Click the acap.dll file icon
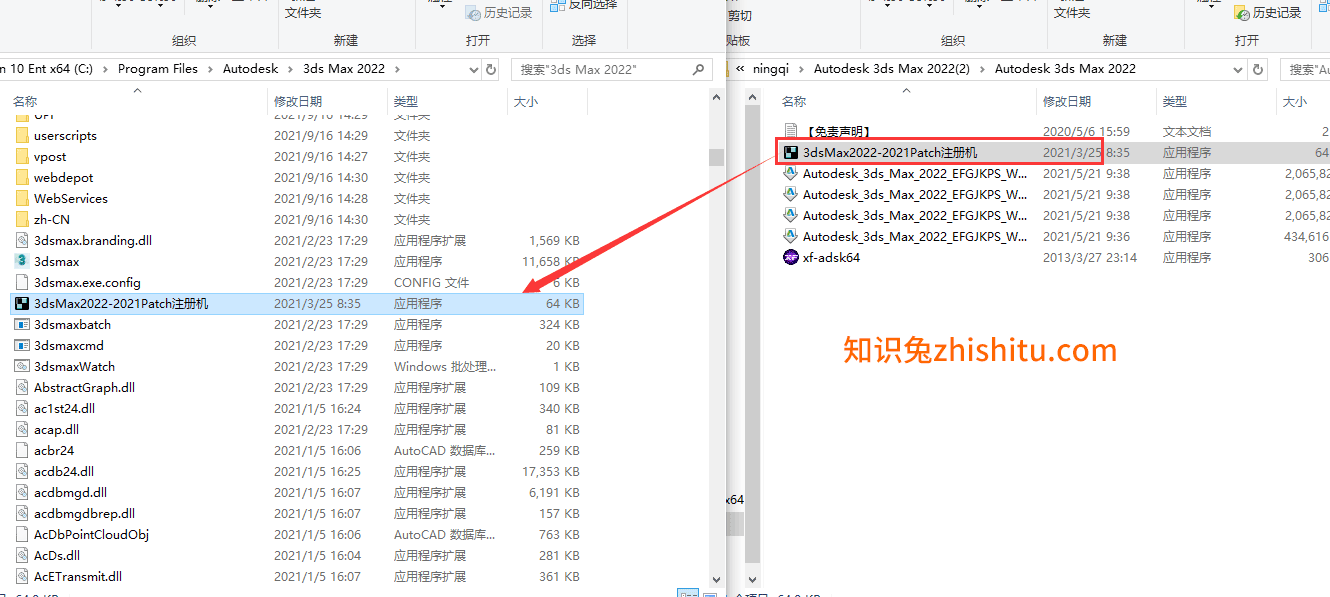This screenshot has height=597, width=1330. click(22, 430)
